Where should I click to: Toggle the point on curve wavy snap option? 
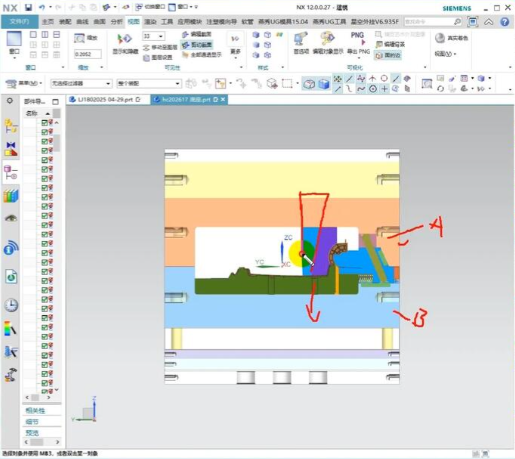[361, 89]
